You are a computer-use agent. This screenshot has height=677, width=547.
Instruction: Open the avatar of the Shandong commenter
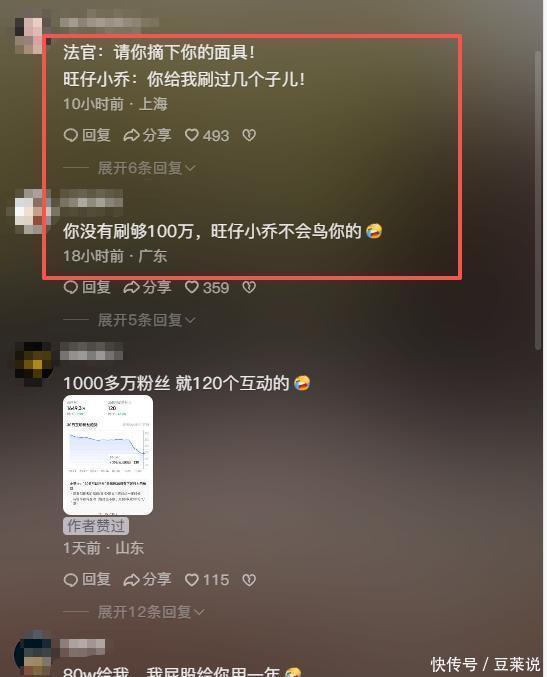point(34,364)
